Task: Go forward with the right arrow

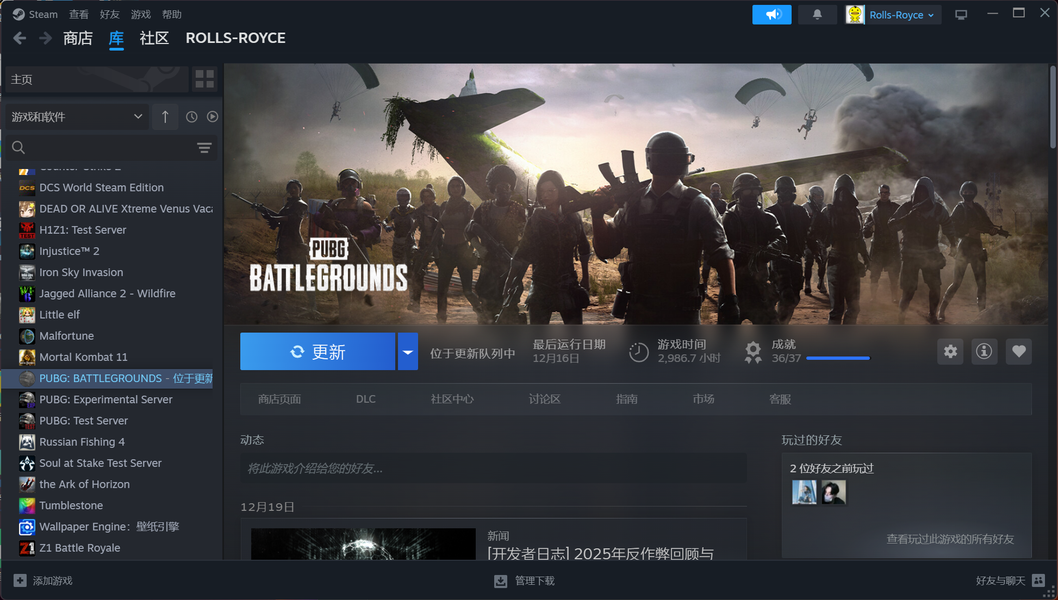Action: tap(45, 38)
